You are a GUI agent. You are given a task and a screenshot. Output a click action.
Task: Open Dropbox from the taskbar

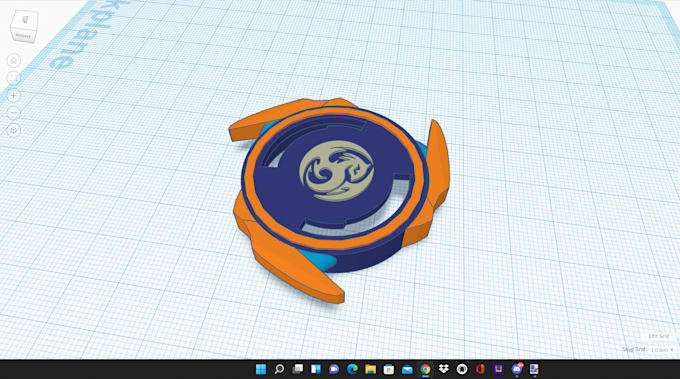point(443,369)
